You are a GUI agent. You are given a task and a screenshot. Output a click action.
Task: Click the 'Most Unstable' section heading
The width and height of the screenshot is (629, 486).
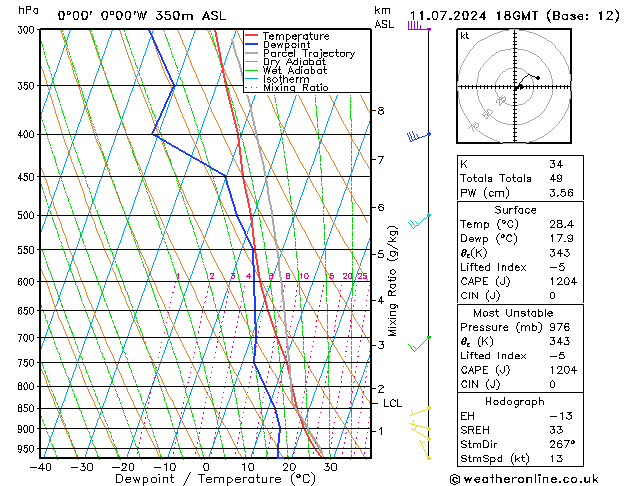[x=513, y=313]
